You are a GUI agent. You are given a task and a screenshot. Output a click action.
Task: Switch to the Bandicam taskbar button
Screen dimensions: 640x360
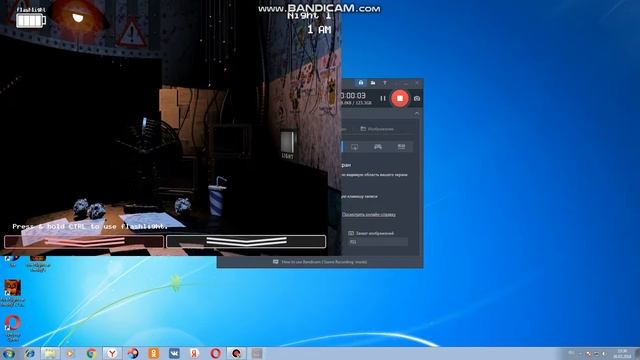pos(236,353)
